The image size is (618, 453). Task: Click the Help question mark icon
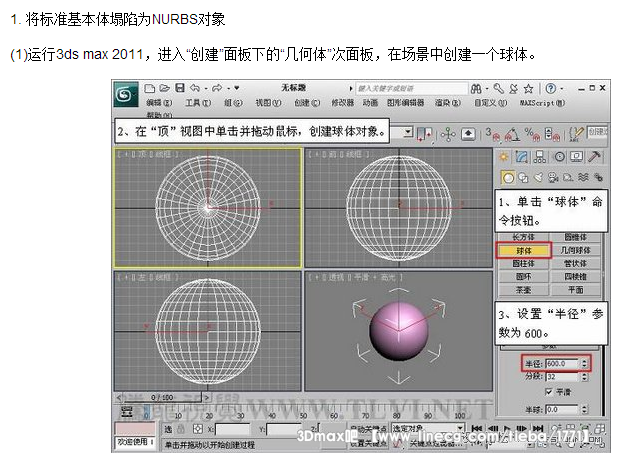(x=551, y=88)
